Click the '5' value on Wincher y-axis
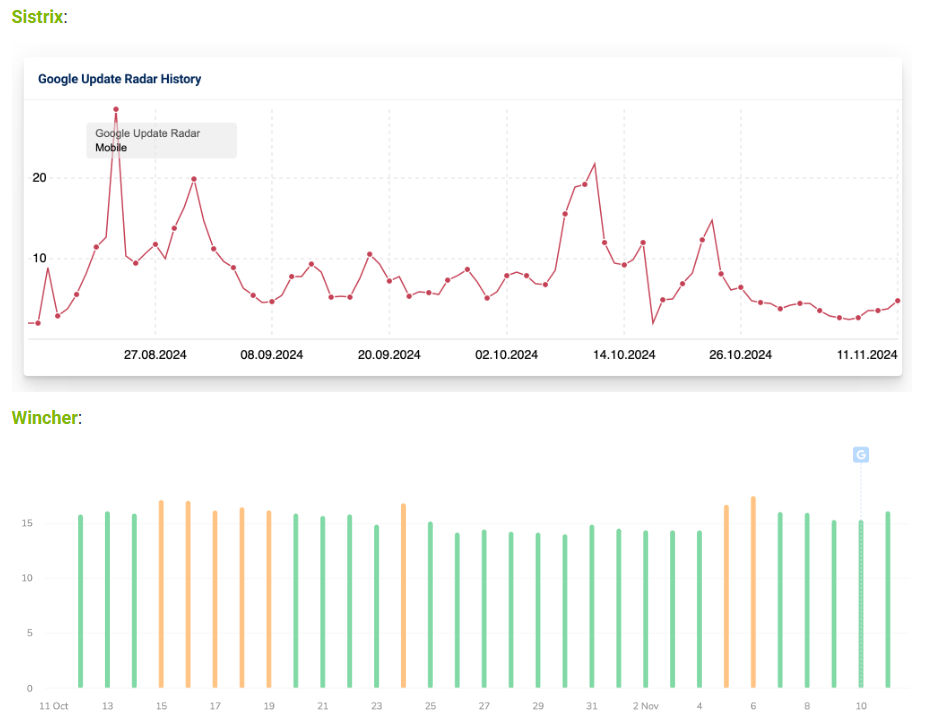This screenshot has width=929, height=721. (x=30, y=633)
